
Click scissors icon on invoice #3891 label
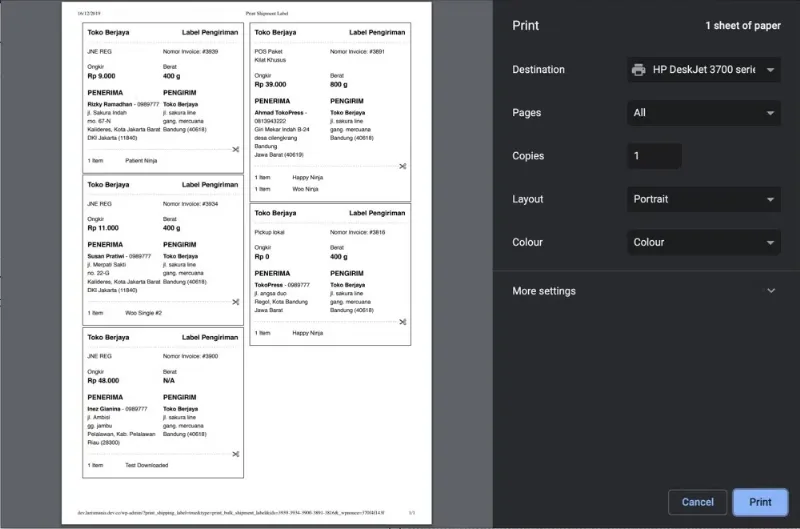pyautogui.click(x=403, y=166)
